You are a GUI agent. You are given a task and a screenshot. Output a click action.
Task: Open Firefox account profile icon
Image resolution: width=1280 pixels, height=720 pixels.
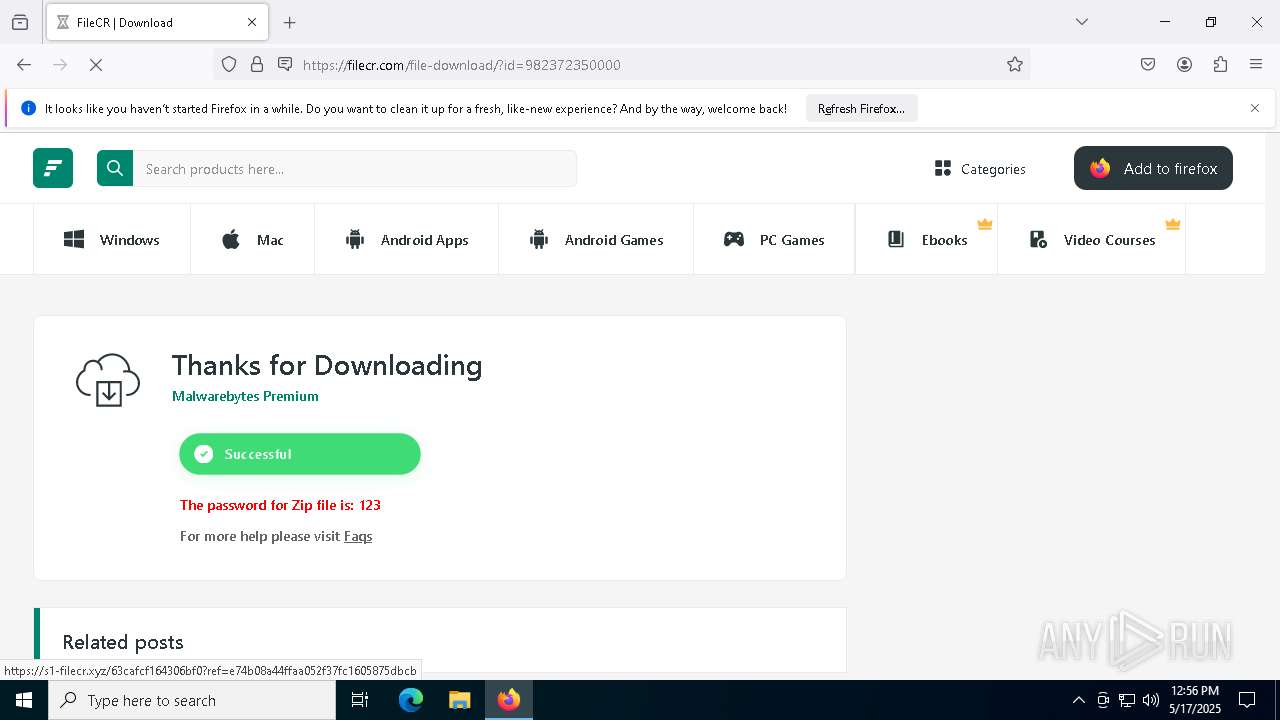pyautogui.click(x=1184, y=65)
